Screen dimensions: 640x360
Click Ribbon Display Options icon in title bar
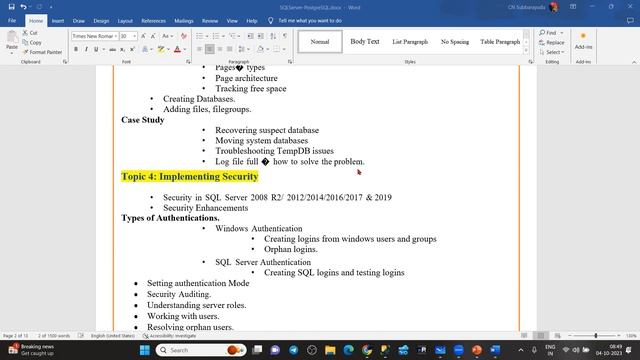point(573,7)
